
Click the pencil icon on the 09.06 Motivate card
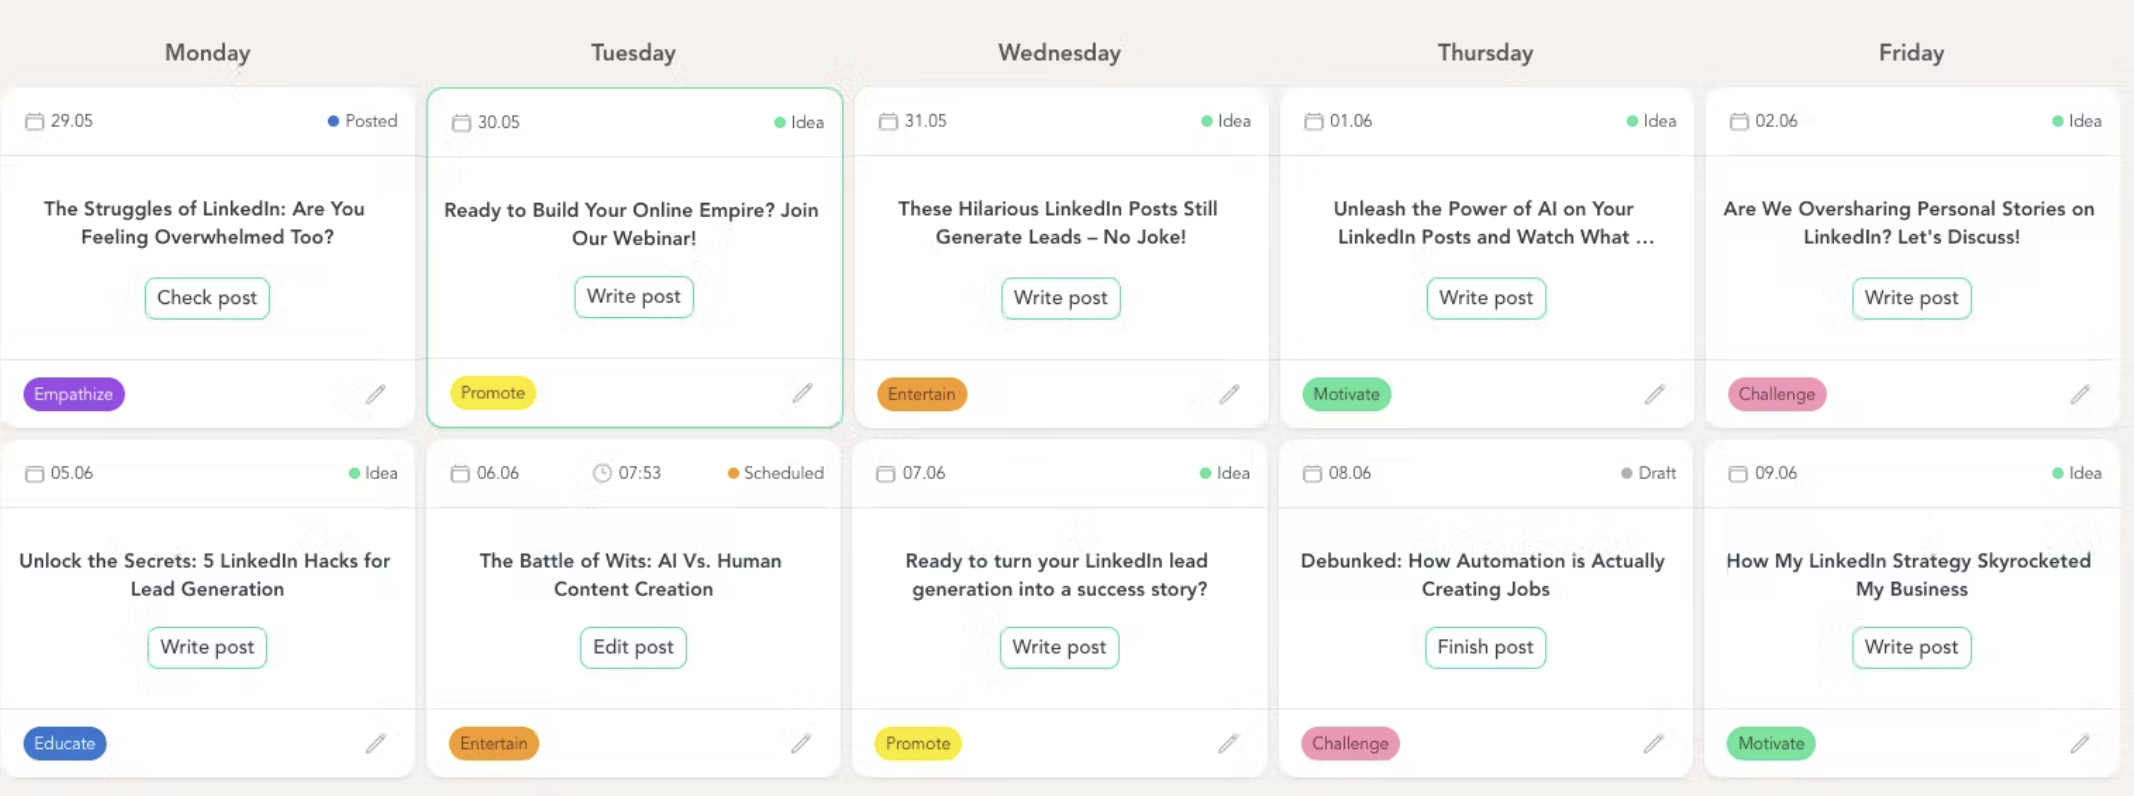point(2080,743)
